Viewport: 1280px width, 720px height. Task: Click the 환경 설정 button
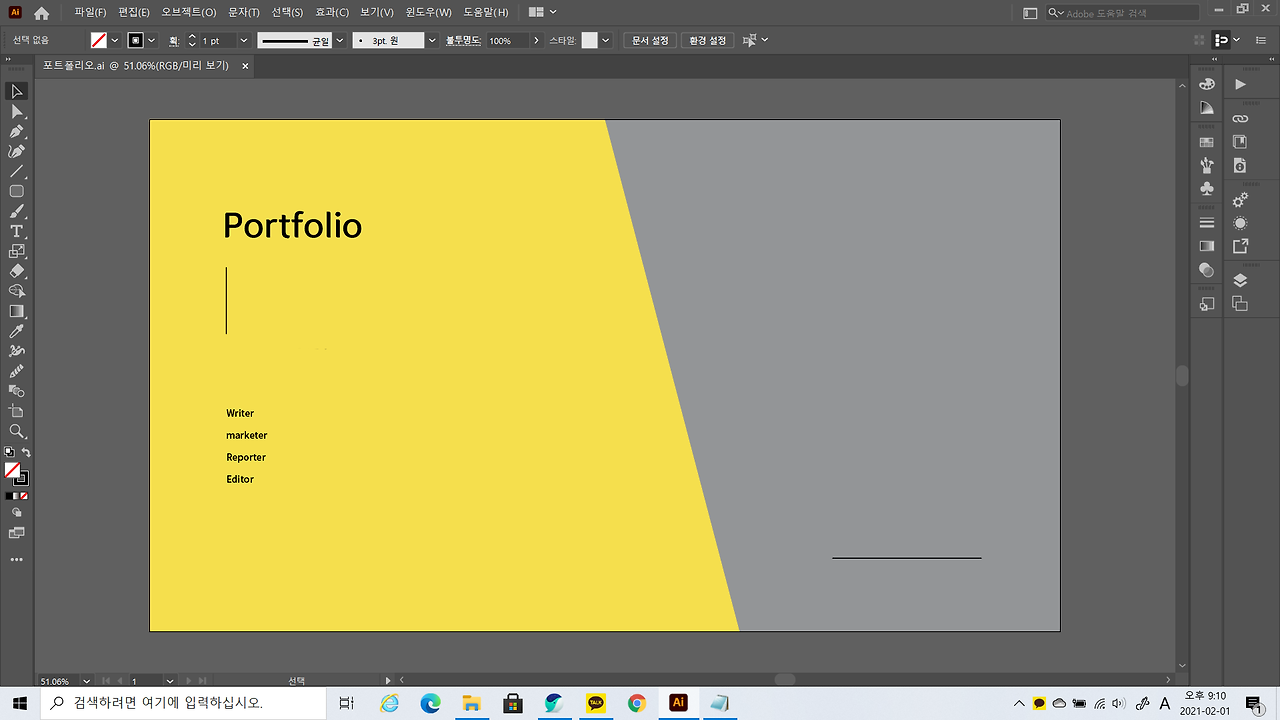click(708, 40)
